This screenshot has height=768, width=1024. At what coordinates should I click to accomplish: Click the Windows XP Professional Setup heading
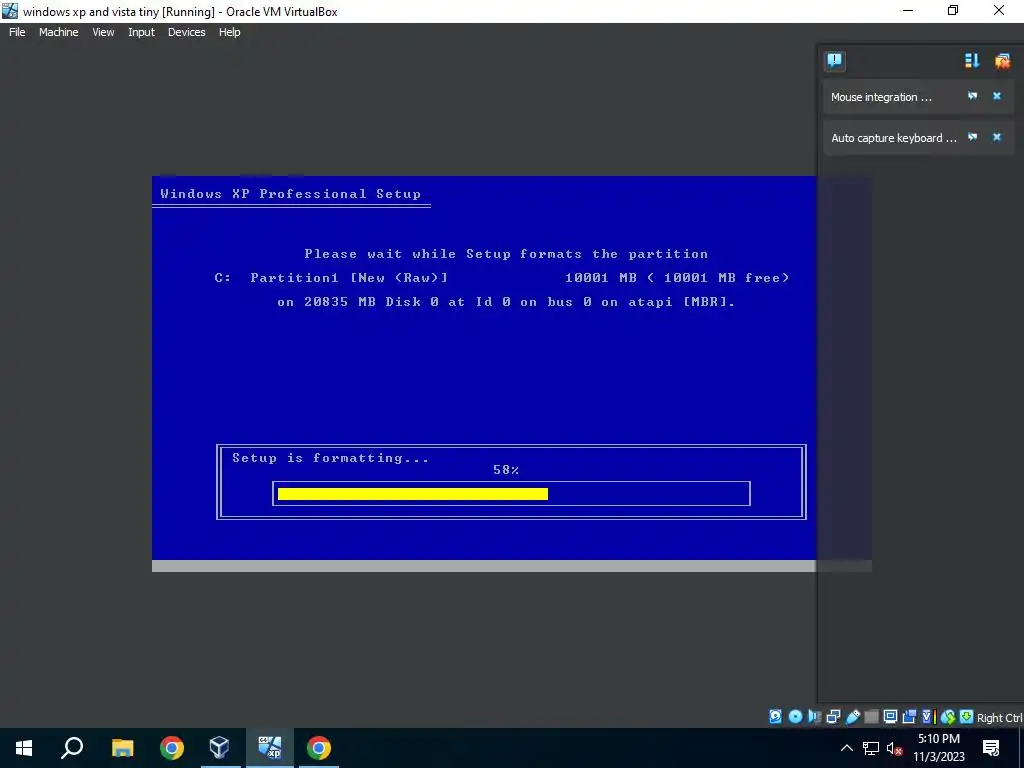pyautogui.click(x=291, y=193)
